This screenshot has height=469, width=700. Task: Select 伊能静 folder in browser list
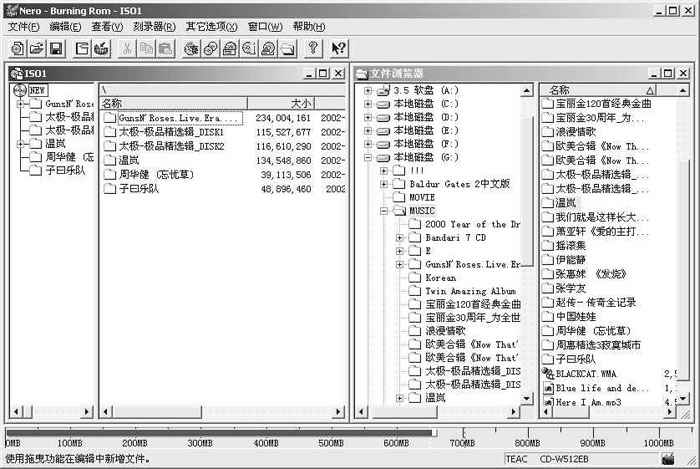click(x=563, y=260)
